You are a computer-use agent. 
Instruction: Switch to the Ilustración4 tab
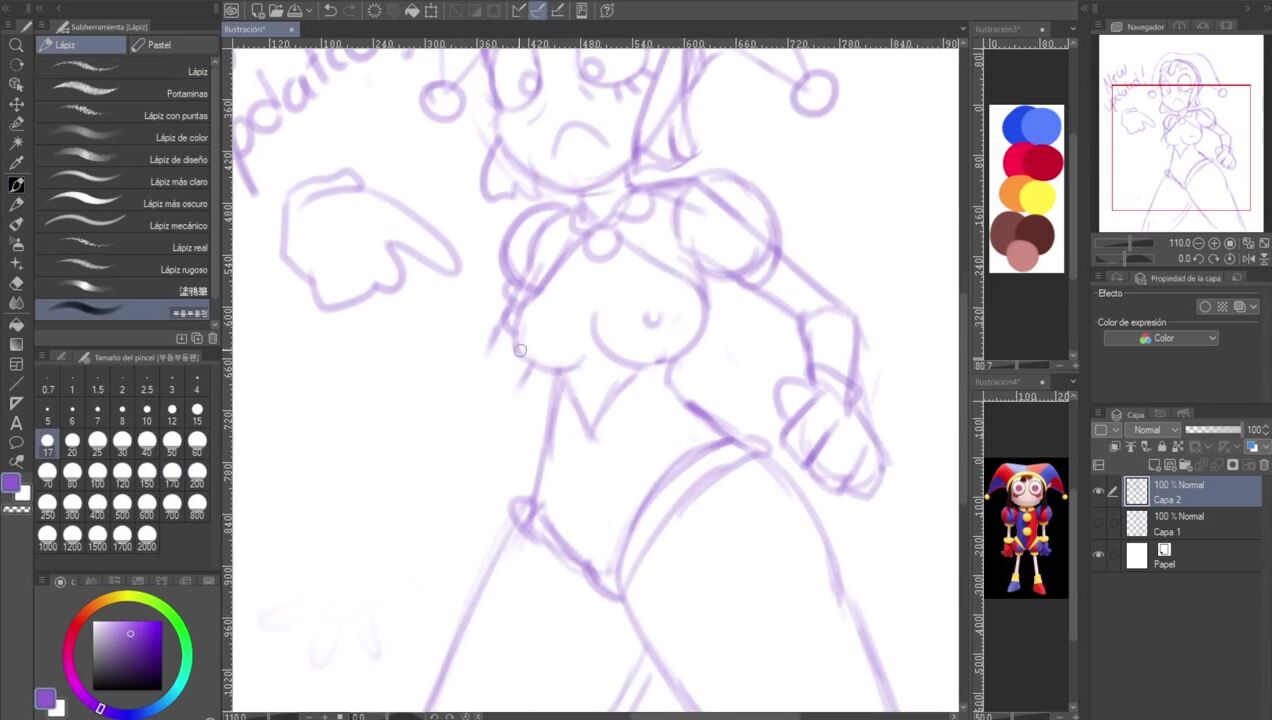[x=1000, y=382]
